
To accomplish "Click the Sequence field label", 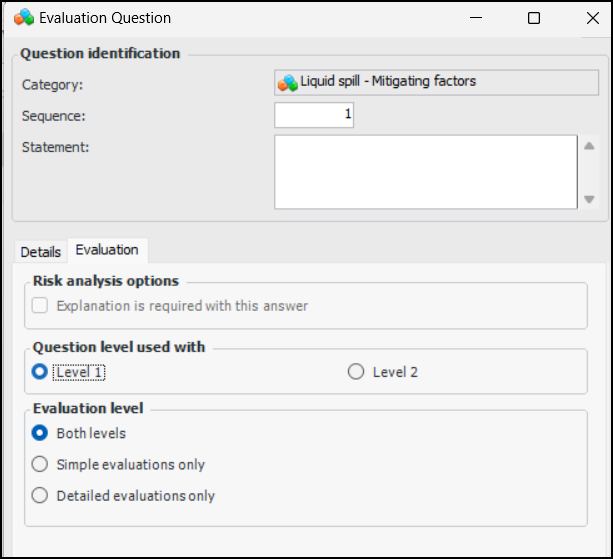I will tap(54, 116).
